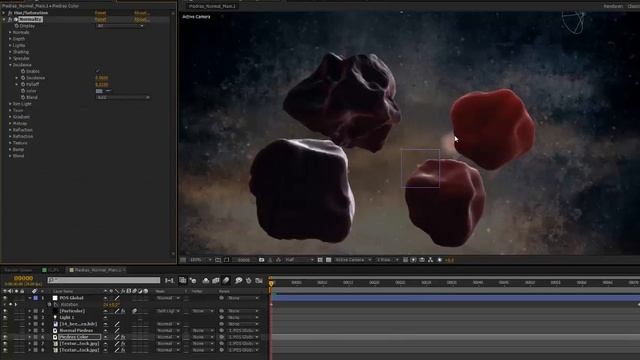The width and height of the screenshot is (640, 360).
Task: Hide the [Particular] layer eye
Action: pyautogui.click(x=5, y=311)
